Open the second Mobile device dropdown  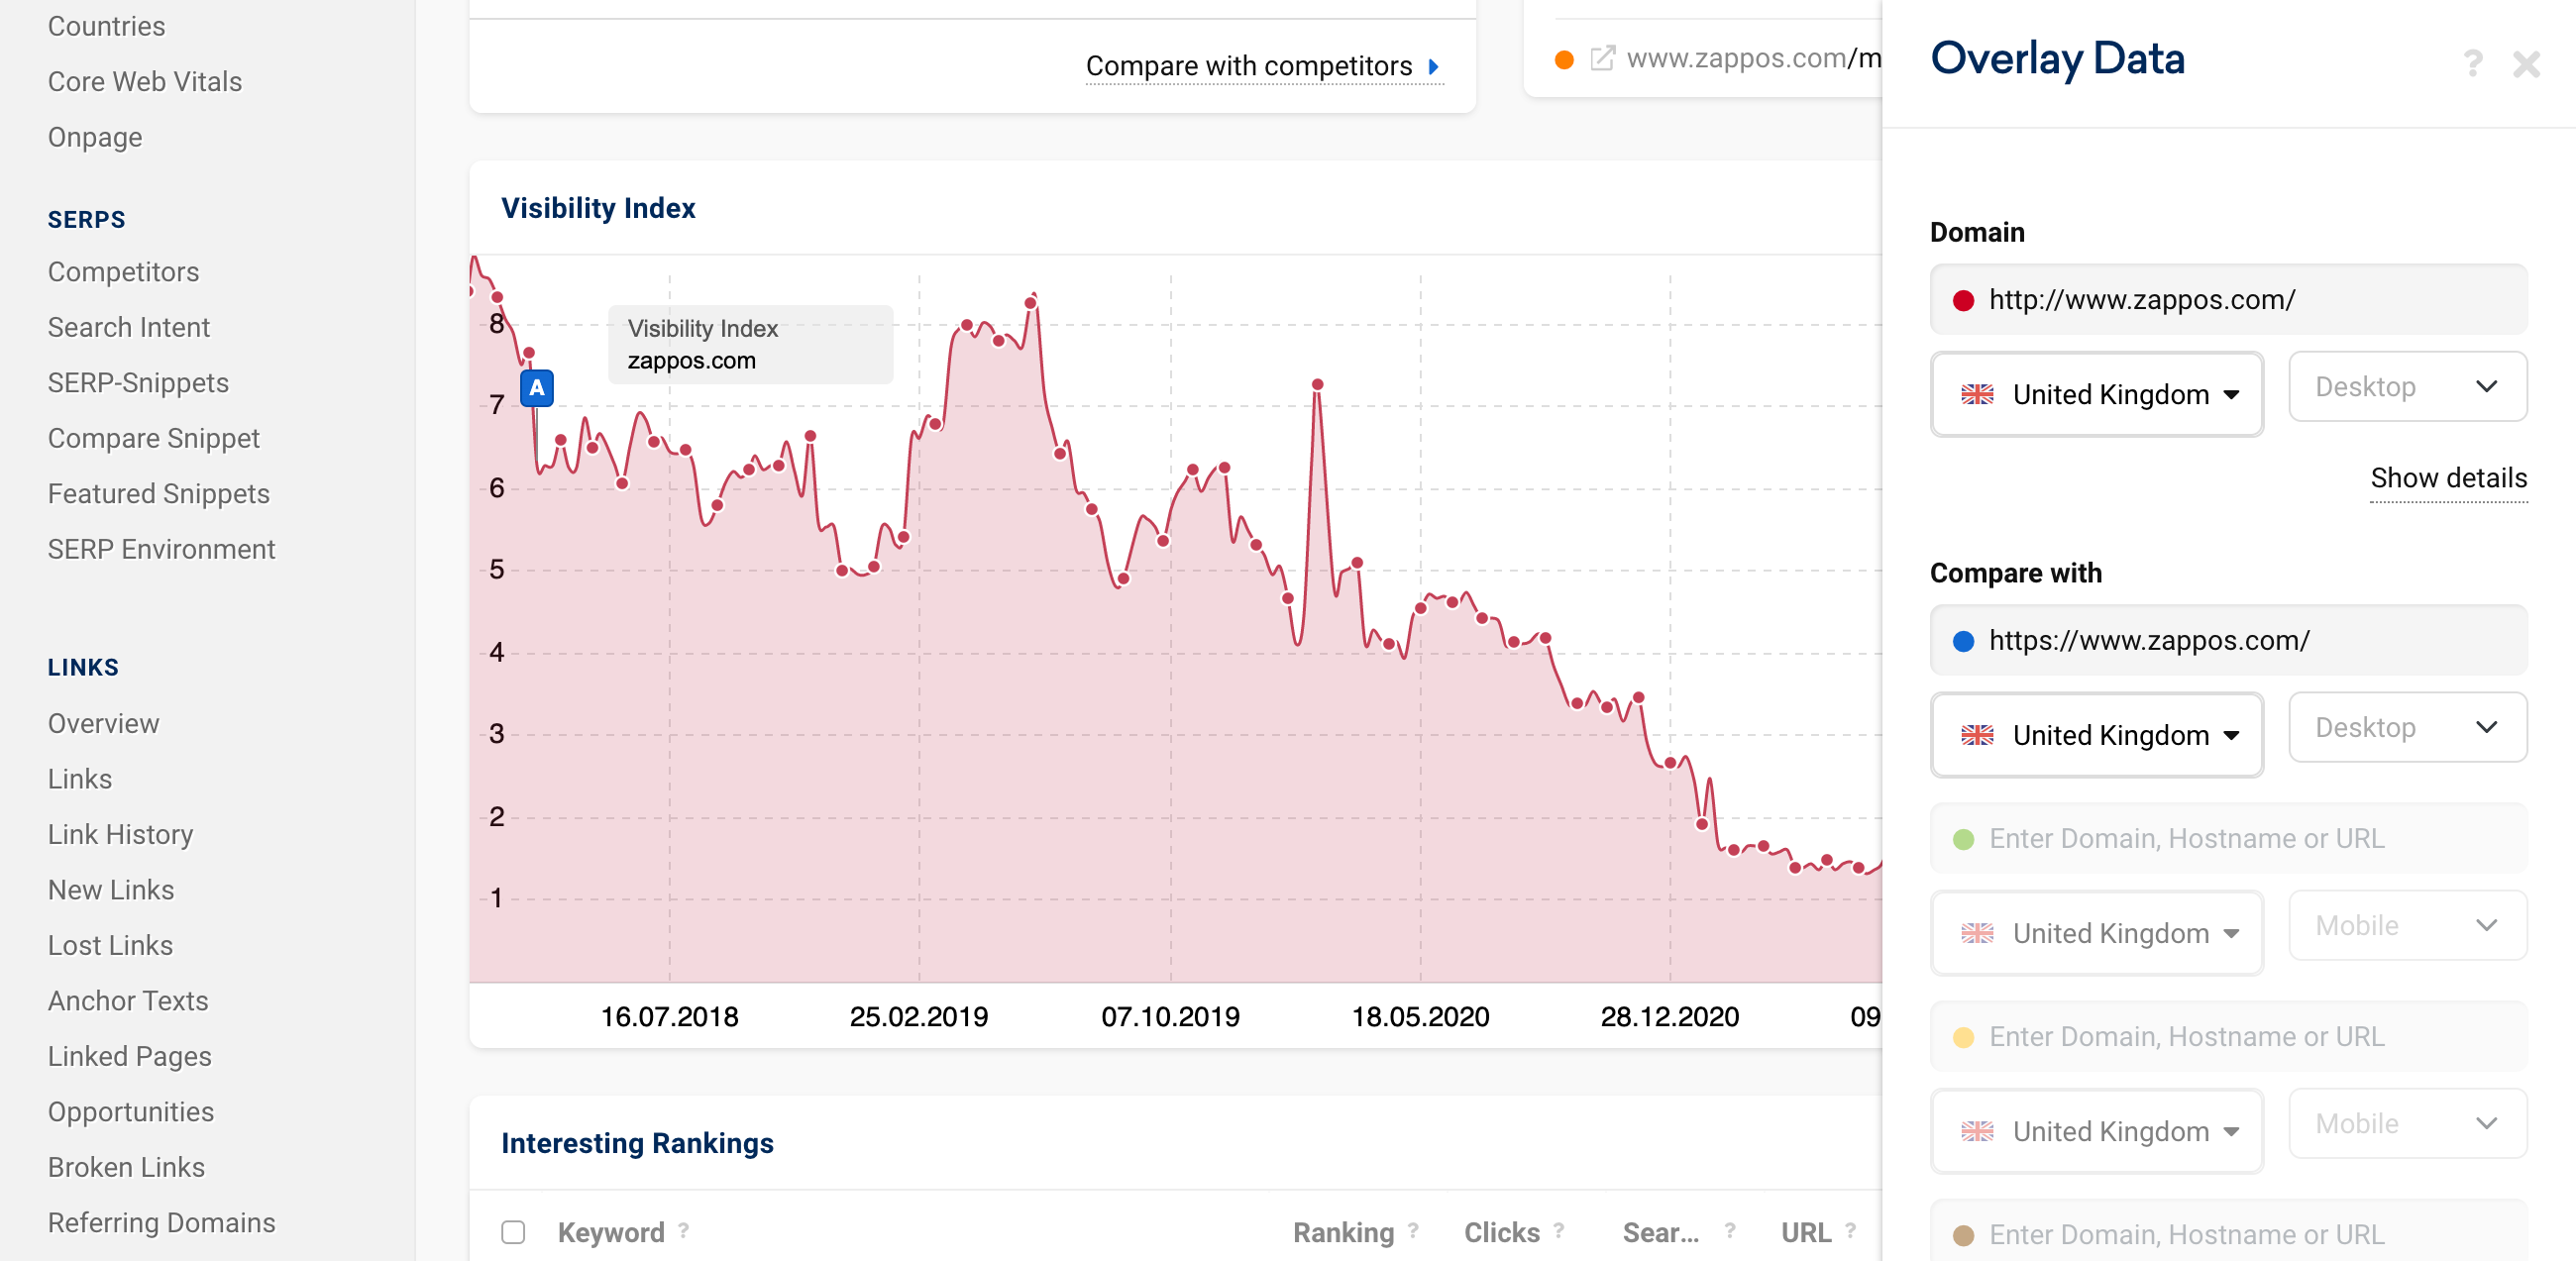[2407, 1124]
